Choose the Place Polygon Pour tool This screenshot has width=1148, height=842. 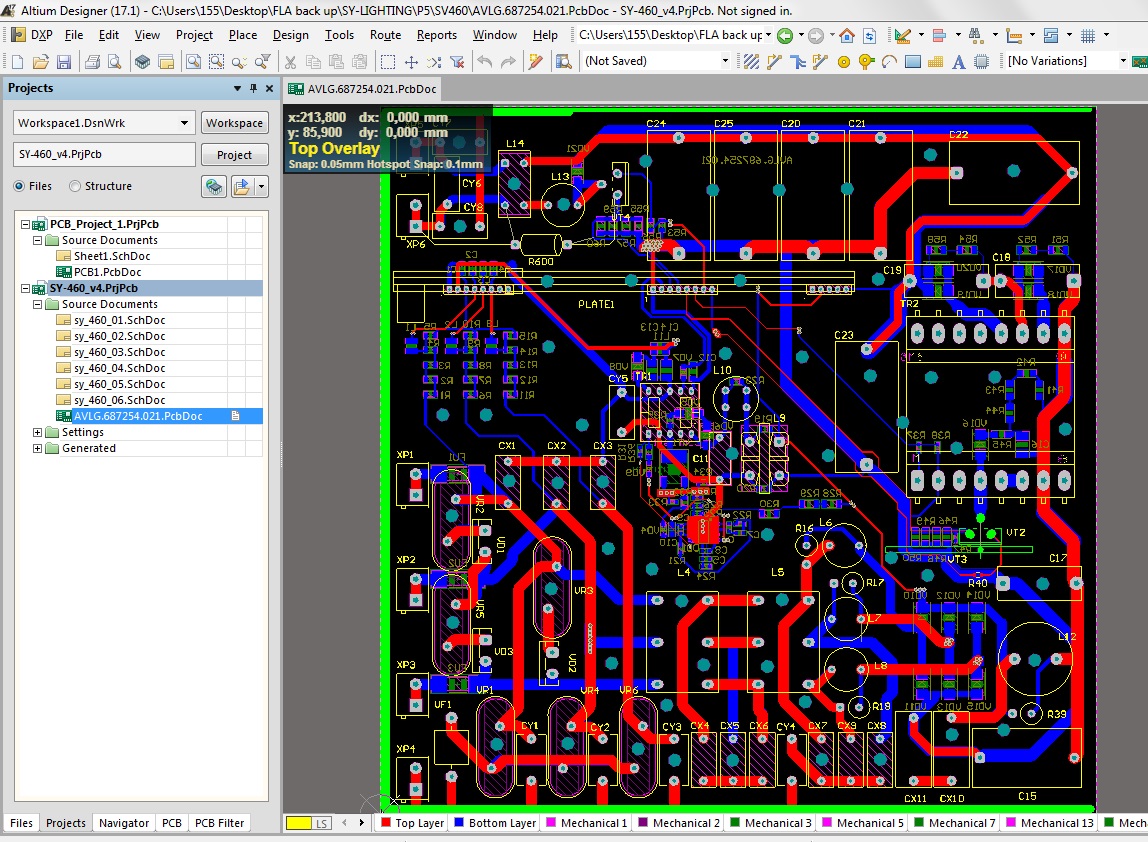pos(935,62)
